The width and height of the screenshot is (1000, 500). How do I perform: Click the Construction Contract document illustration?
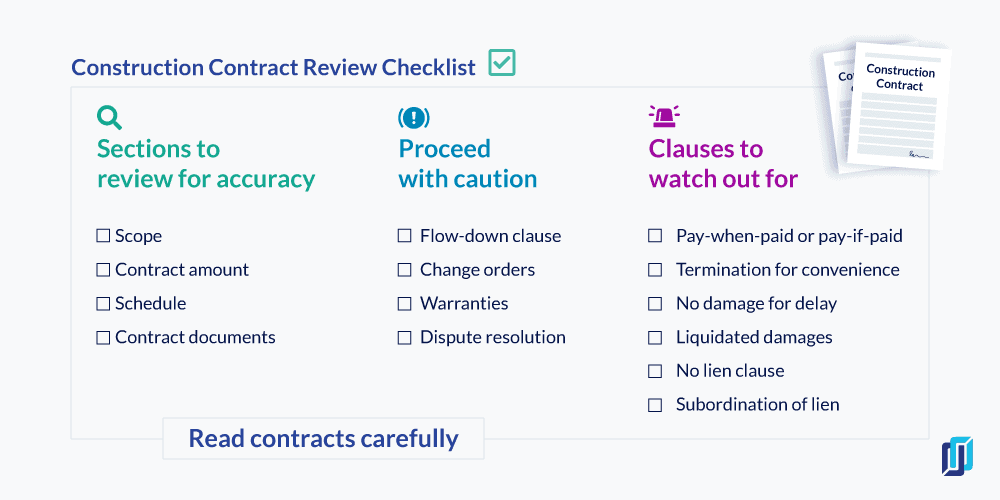887,107
